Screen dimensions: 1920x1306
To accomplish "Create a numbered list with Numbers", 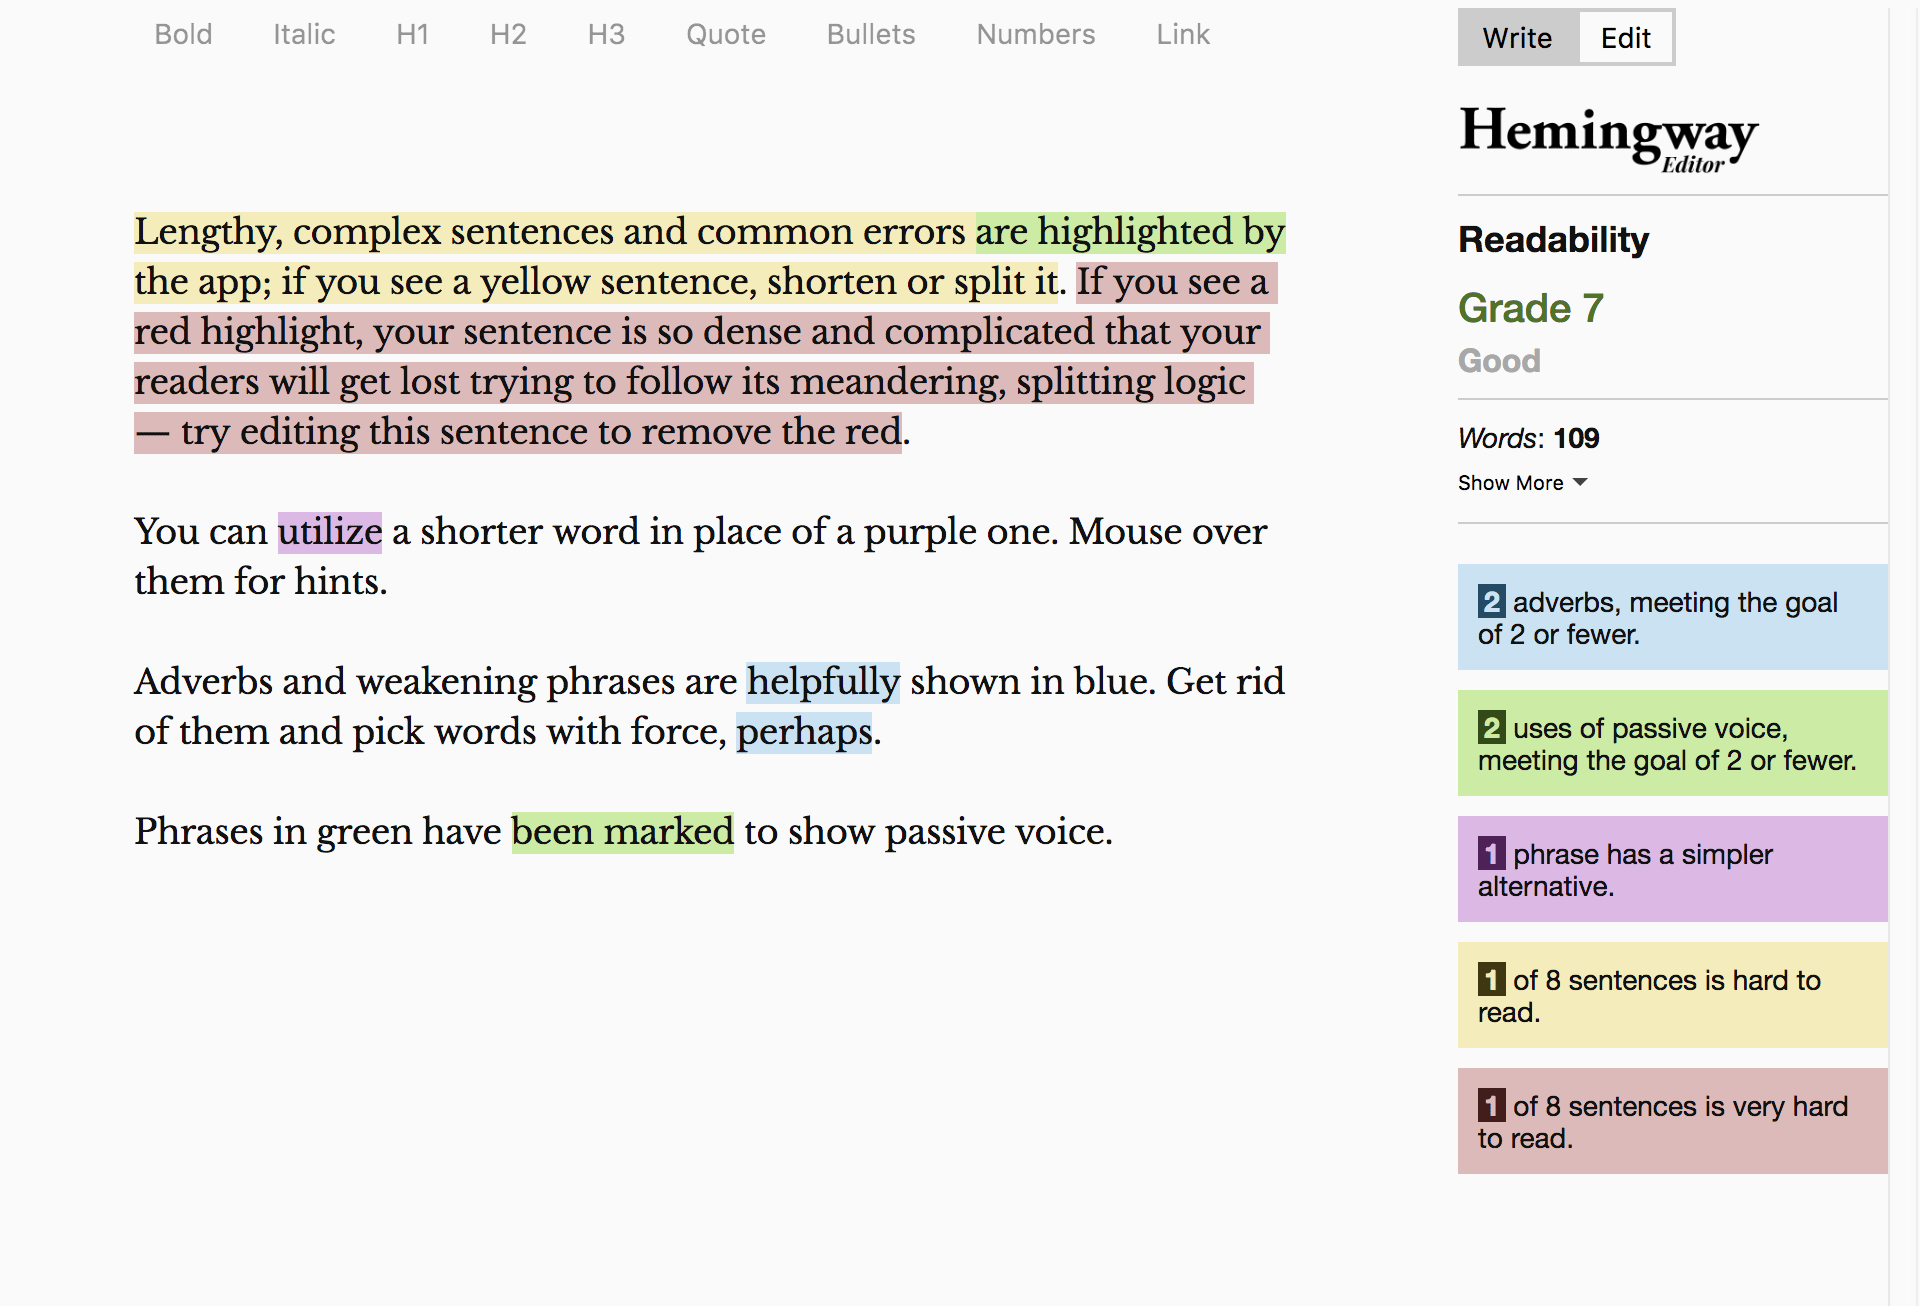I will [1035, 34].
